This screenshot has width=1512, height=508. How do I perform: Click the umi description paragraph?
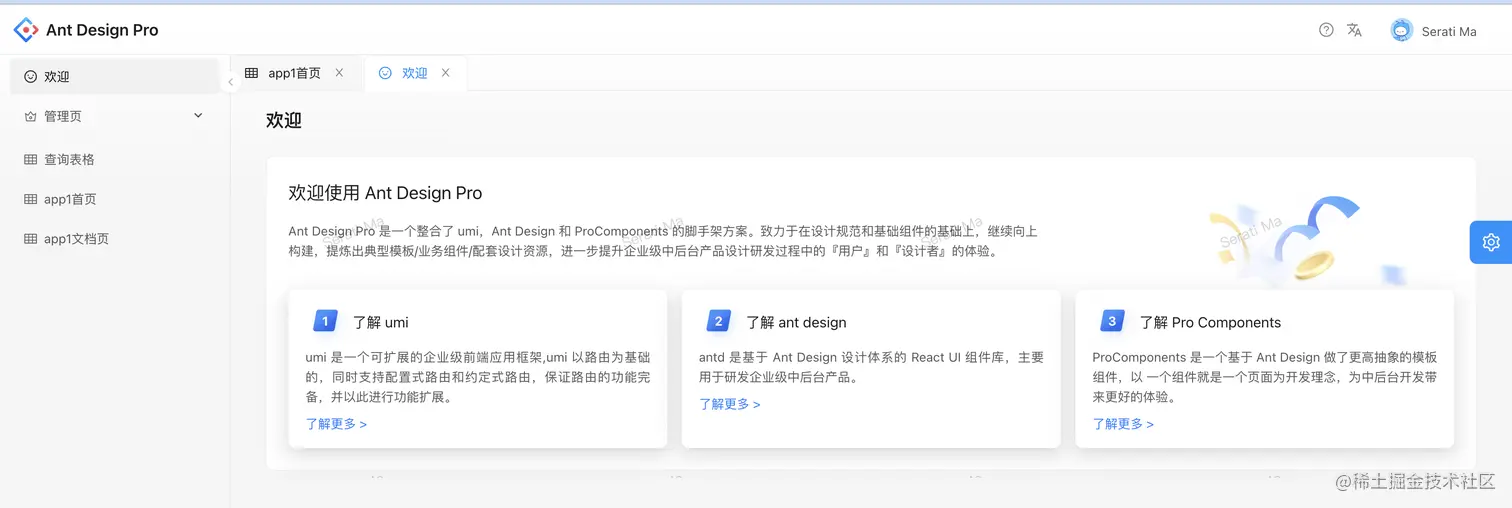coord(478,377)
